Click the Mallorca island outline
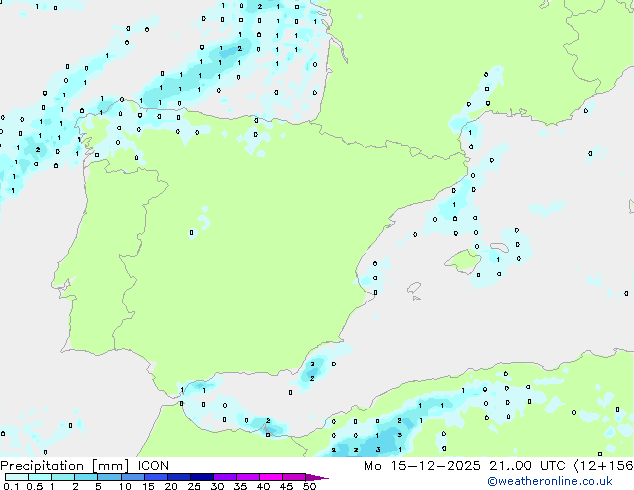Image resolution: width=634 pixels, height=490 pixels. pos(463,261)
